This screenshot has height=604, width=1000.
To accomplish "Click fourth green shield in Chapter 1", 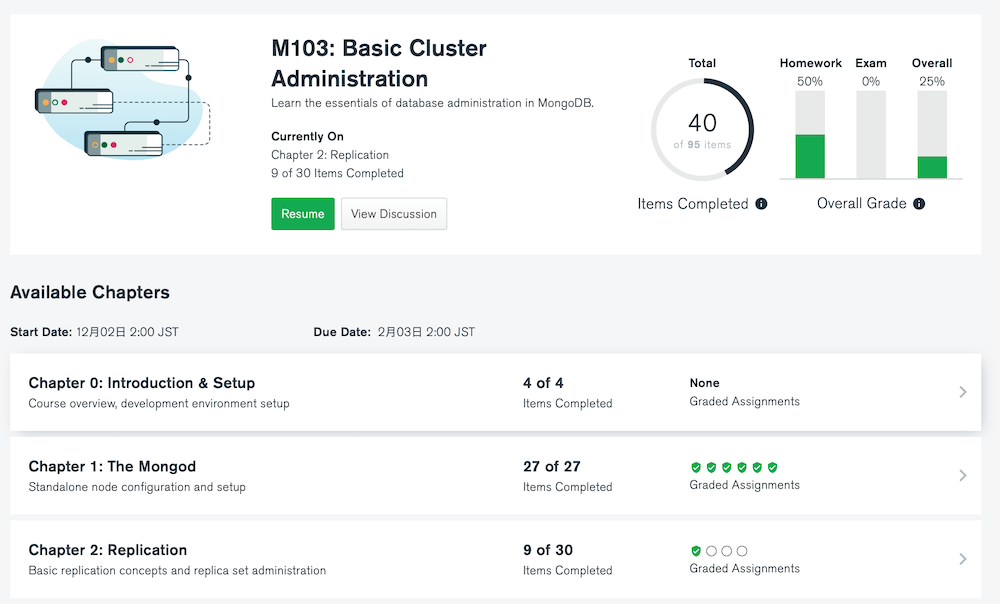I will [742, 468].
